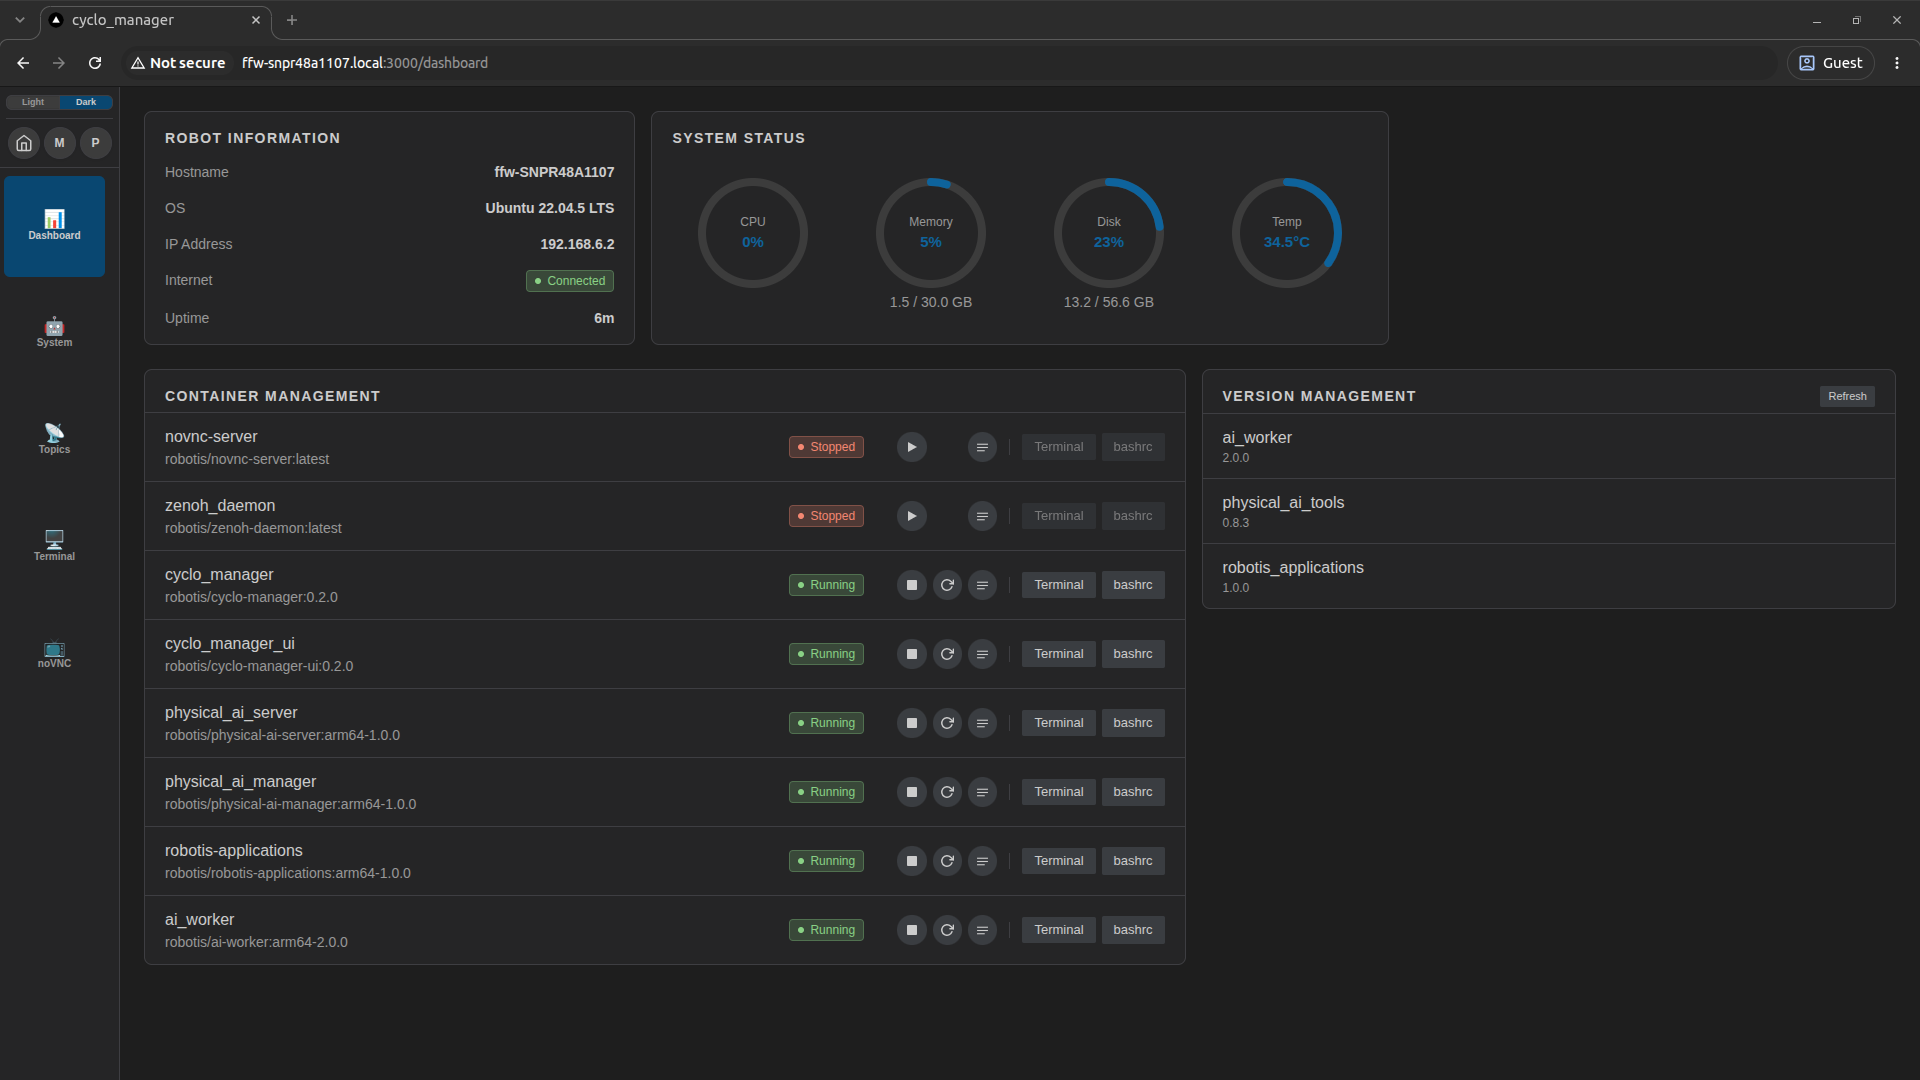Refresh the Version Management list
This screenshot has height=1080, width=1920.
click(x=1847, y=396)
